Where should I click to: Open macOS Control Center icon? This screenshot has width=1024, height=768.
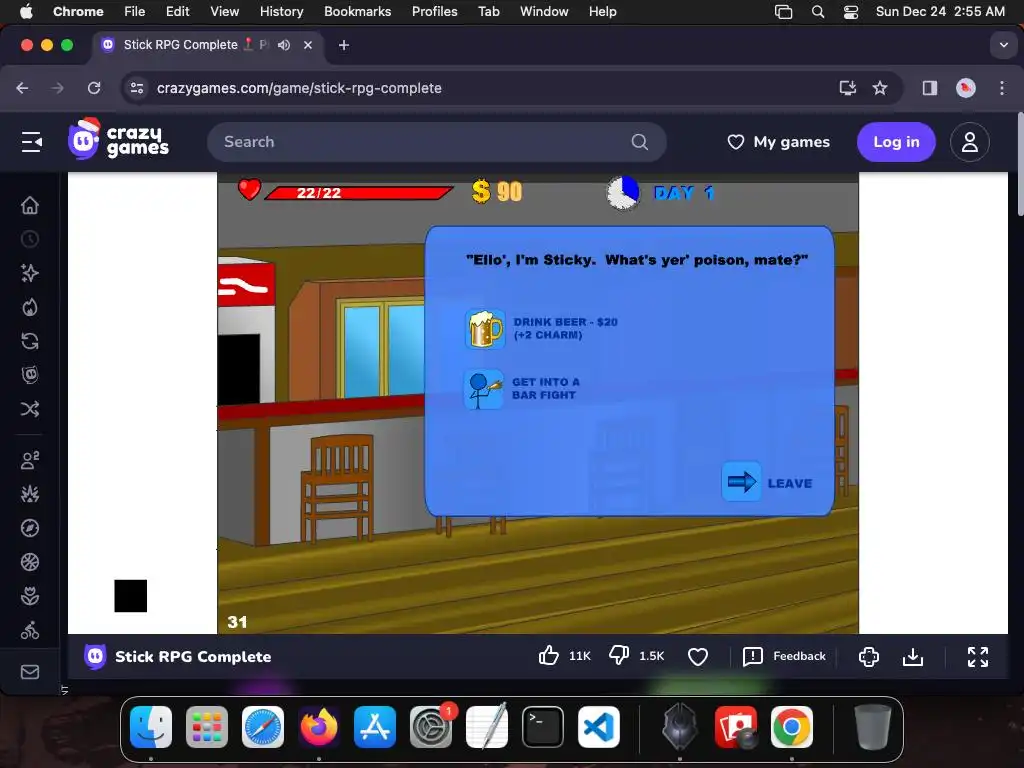coord(851,12)
